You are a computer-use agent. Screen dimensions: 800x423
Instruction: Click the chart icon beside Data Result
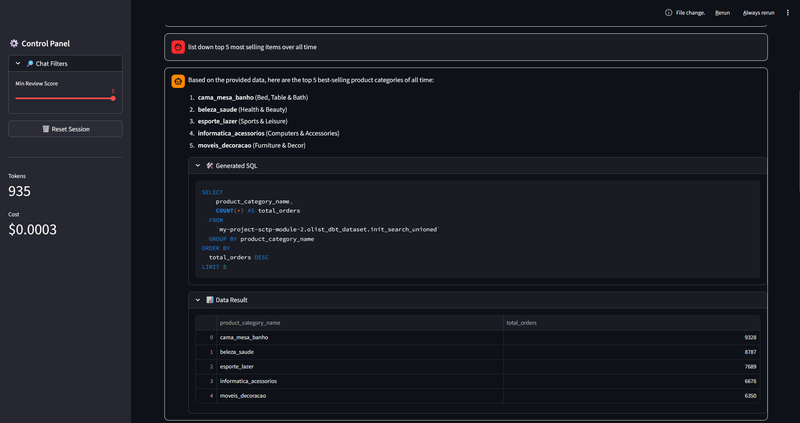click(210, 299)
